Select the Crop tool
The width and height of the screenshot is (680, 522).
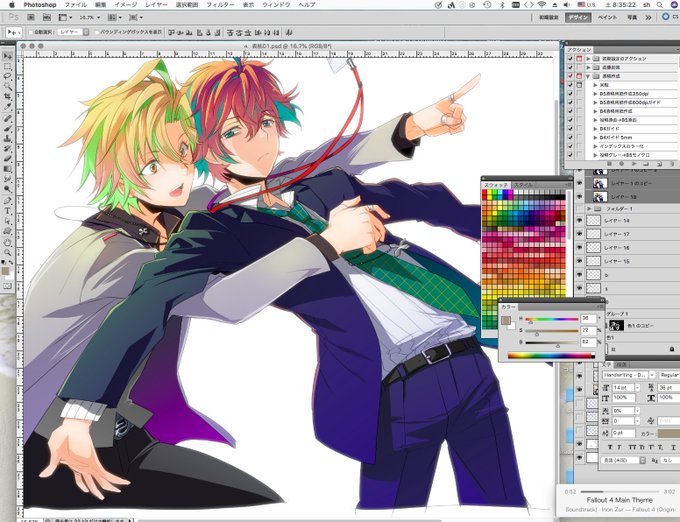pos(8,96)
